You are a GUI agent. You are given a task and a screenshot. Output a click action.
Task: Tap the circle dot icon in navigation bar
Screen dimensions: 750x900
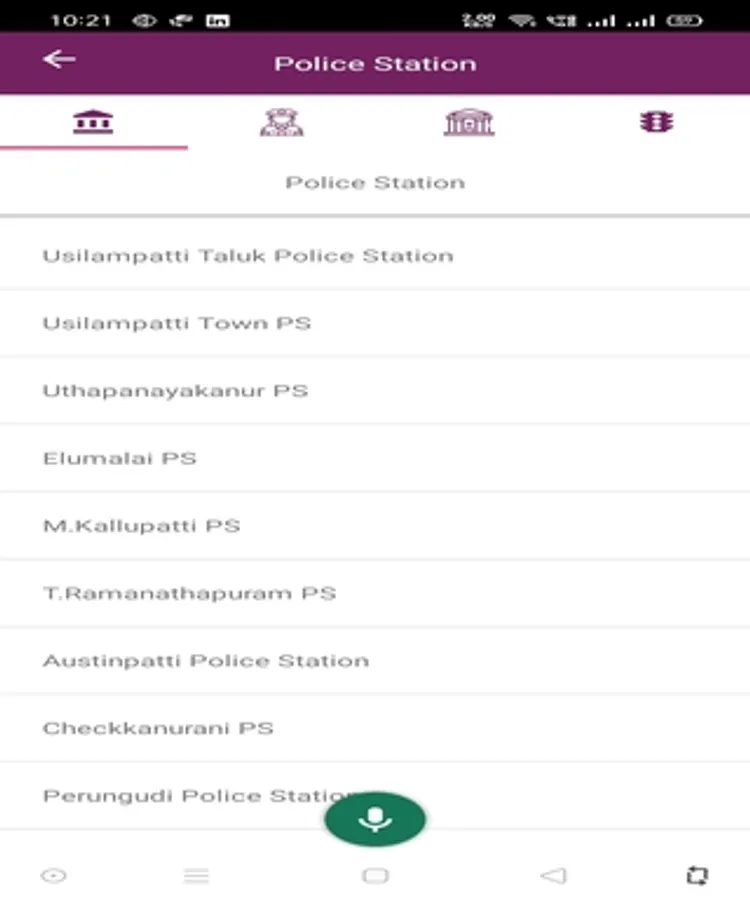click(x=54, y=875)
